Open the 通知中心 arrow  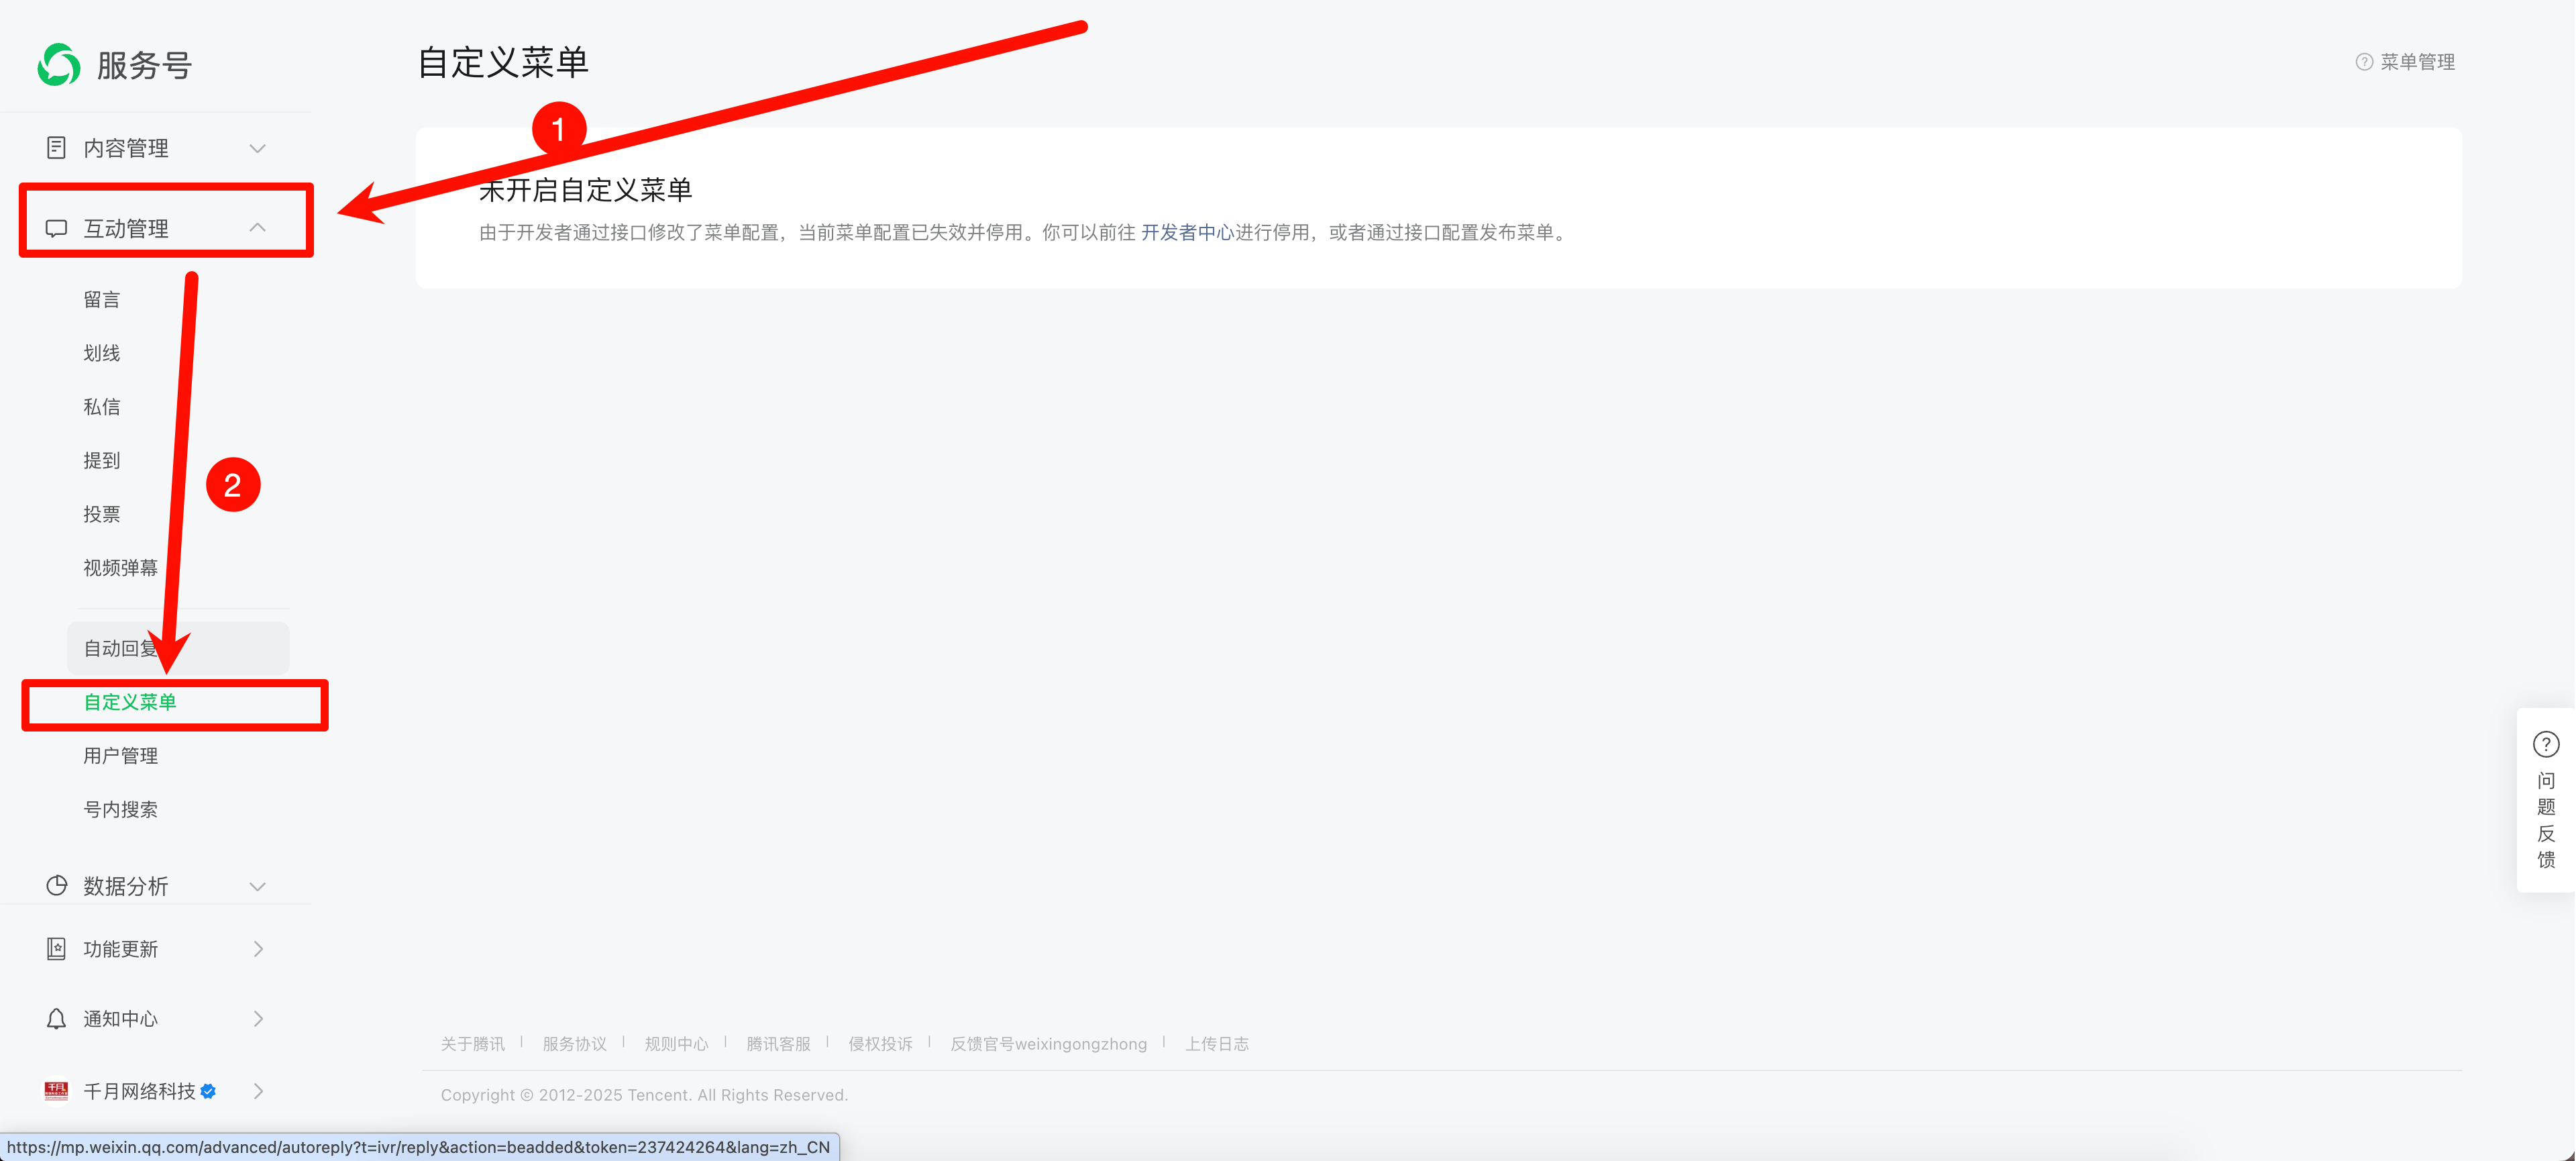tap(258, 1019)
